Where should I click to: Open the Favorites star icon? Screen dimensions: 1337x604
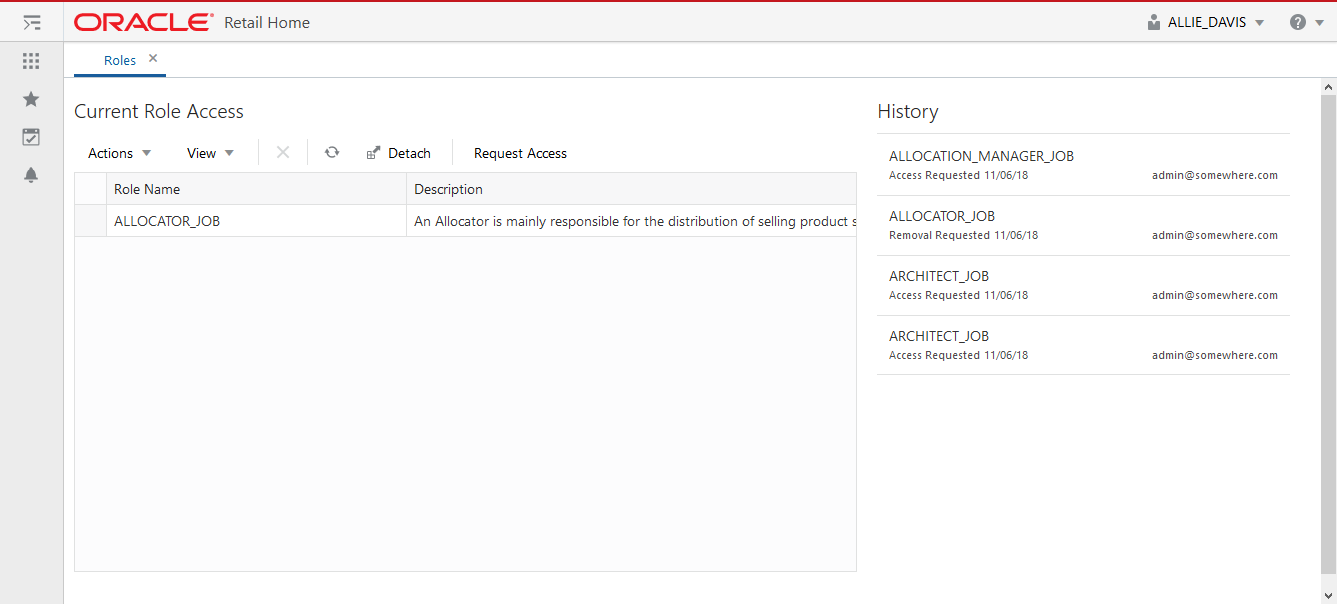[31, 99]
